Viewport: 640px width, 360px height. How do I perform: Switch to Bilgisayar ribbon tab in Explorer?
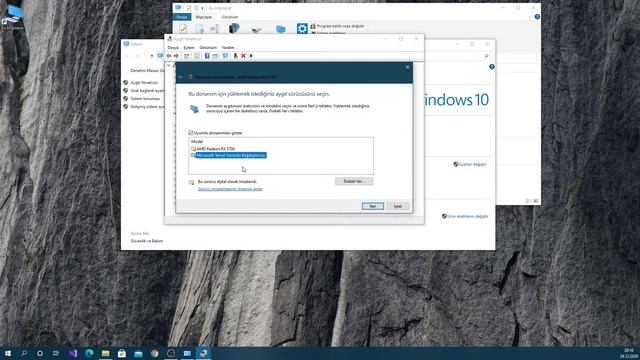point(204,17)
